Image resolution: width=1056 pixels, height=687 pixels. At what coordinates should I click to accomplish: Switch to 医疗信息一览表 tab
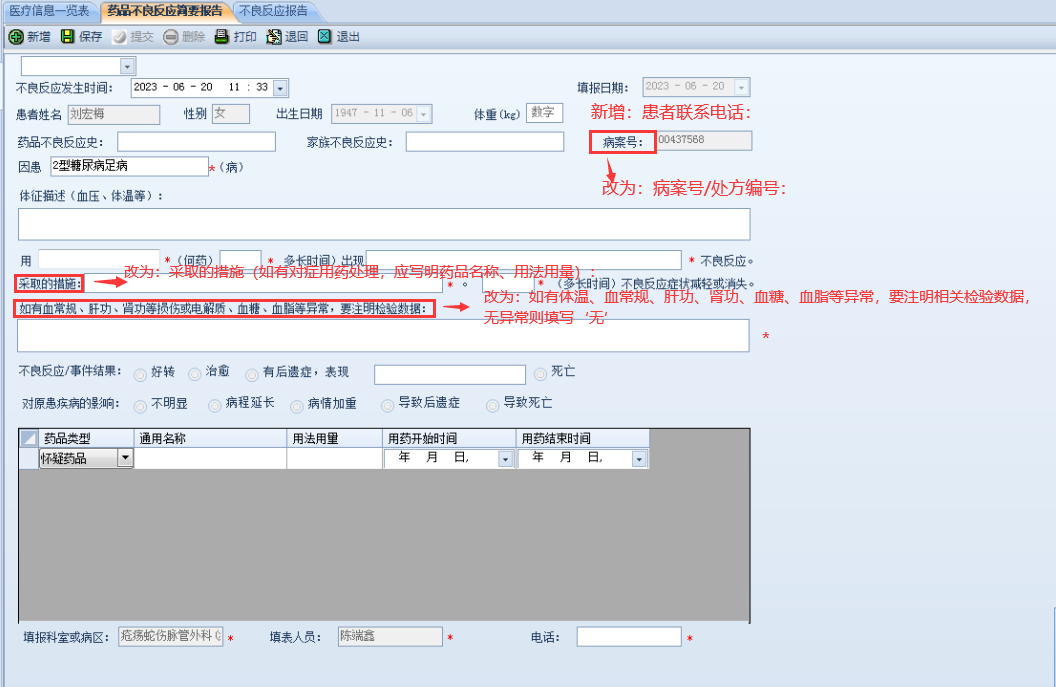click(49, 11)
